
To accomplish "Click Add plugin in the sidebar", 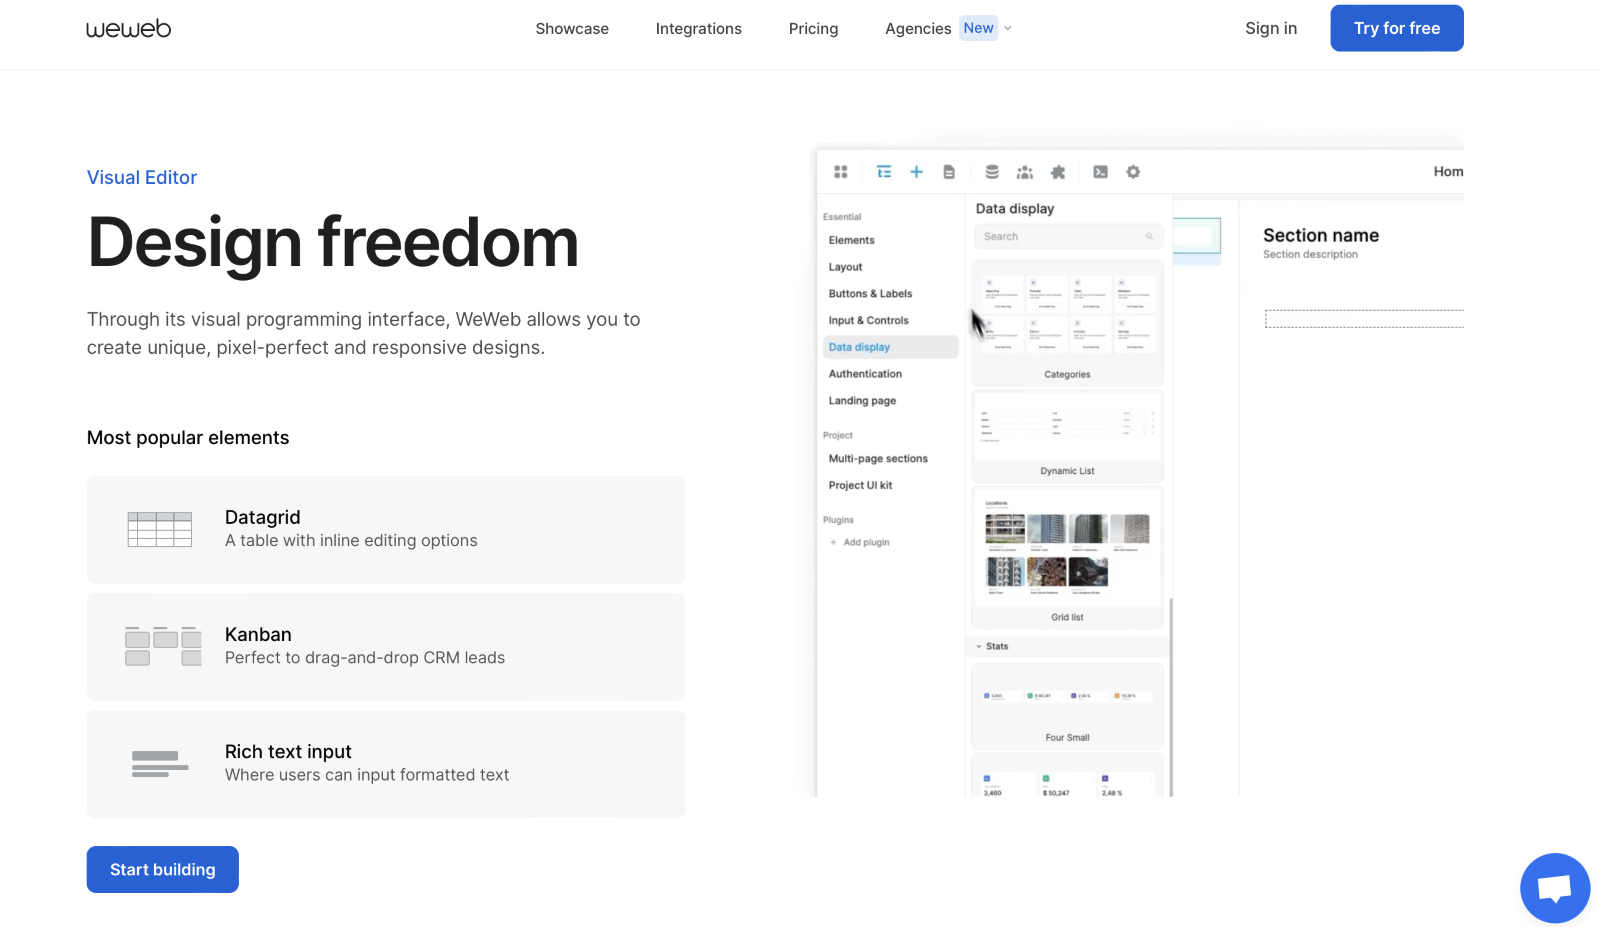I will click(860, 542).
